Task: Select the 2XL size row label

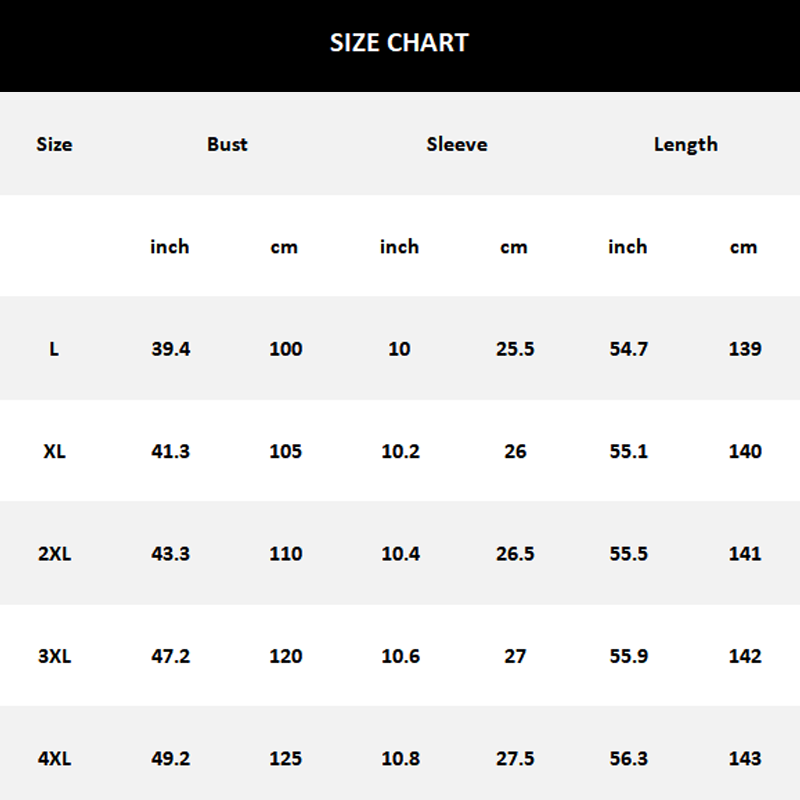Action: coord(54,553)
